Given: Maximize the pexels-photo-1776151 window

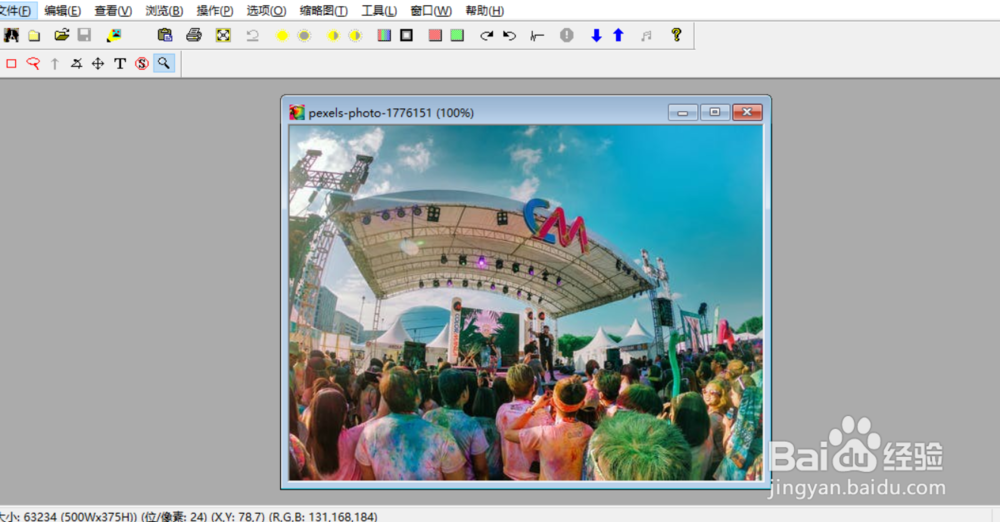Looking at the screenshot, I should [714, 112].
